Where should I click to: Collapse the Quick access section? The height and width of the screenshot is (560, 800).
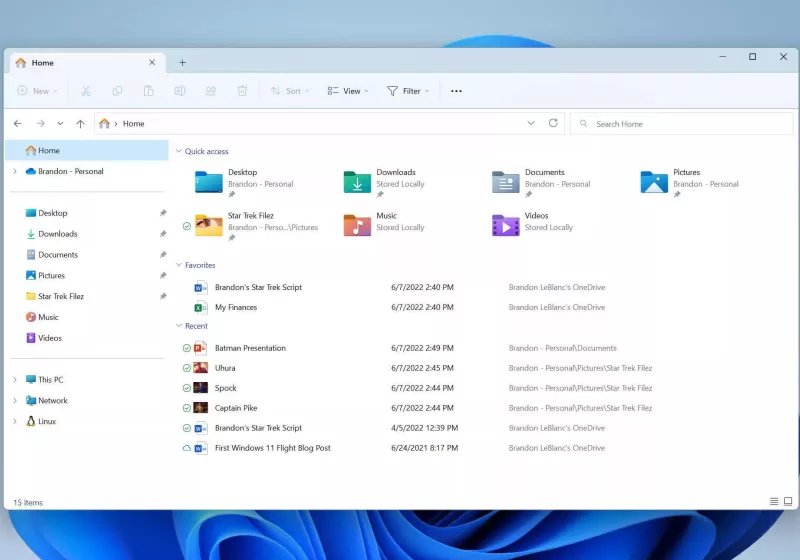coord(179,152)
